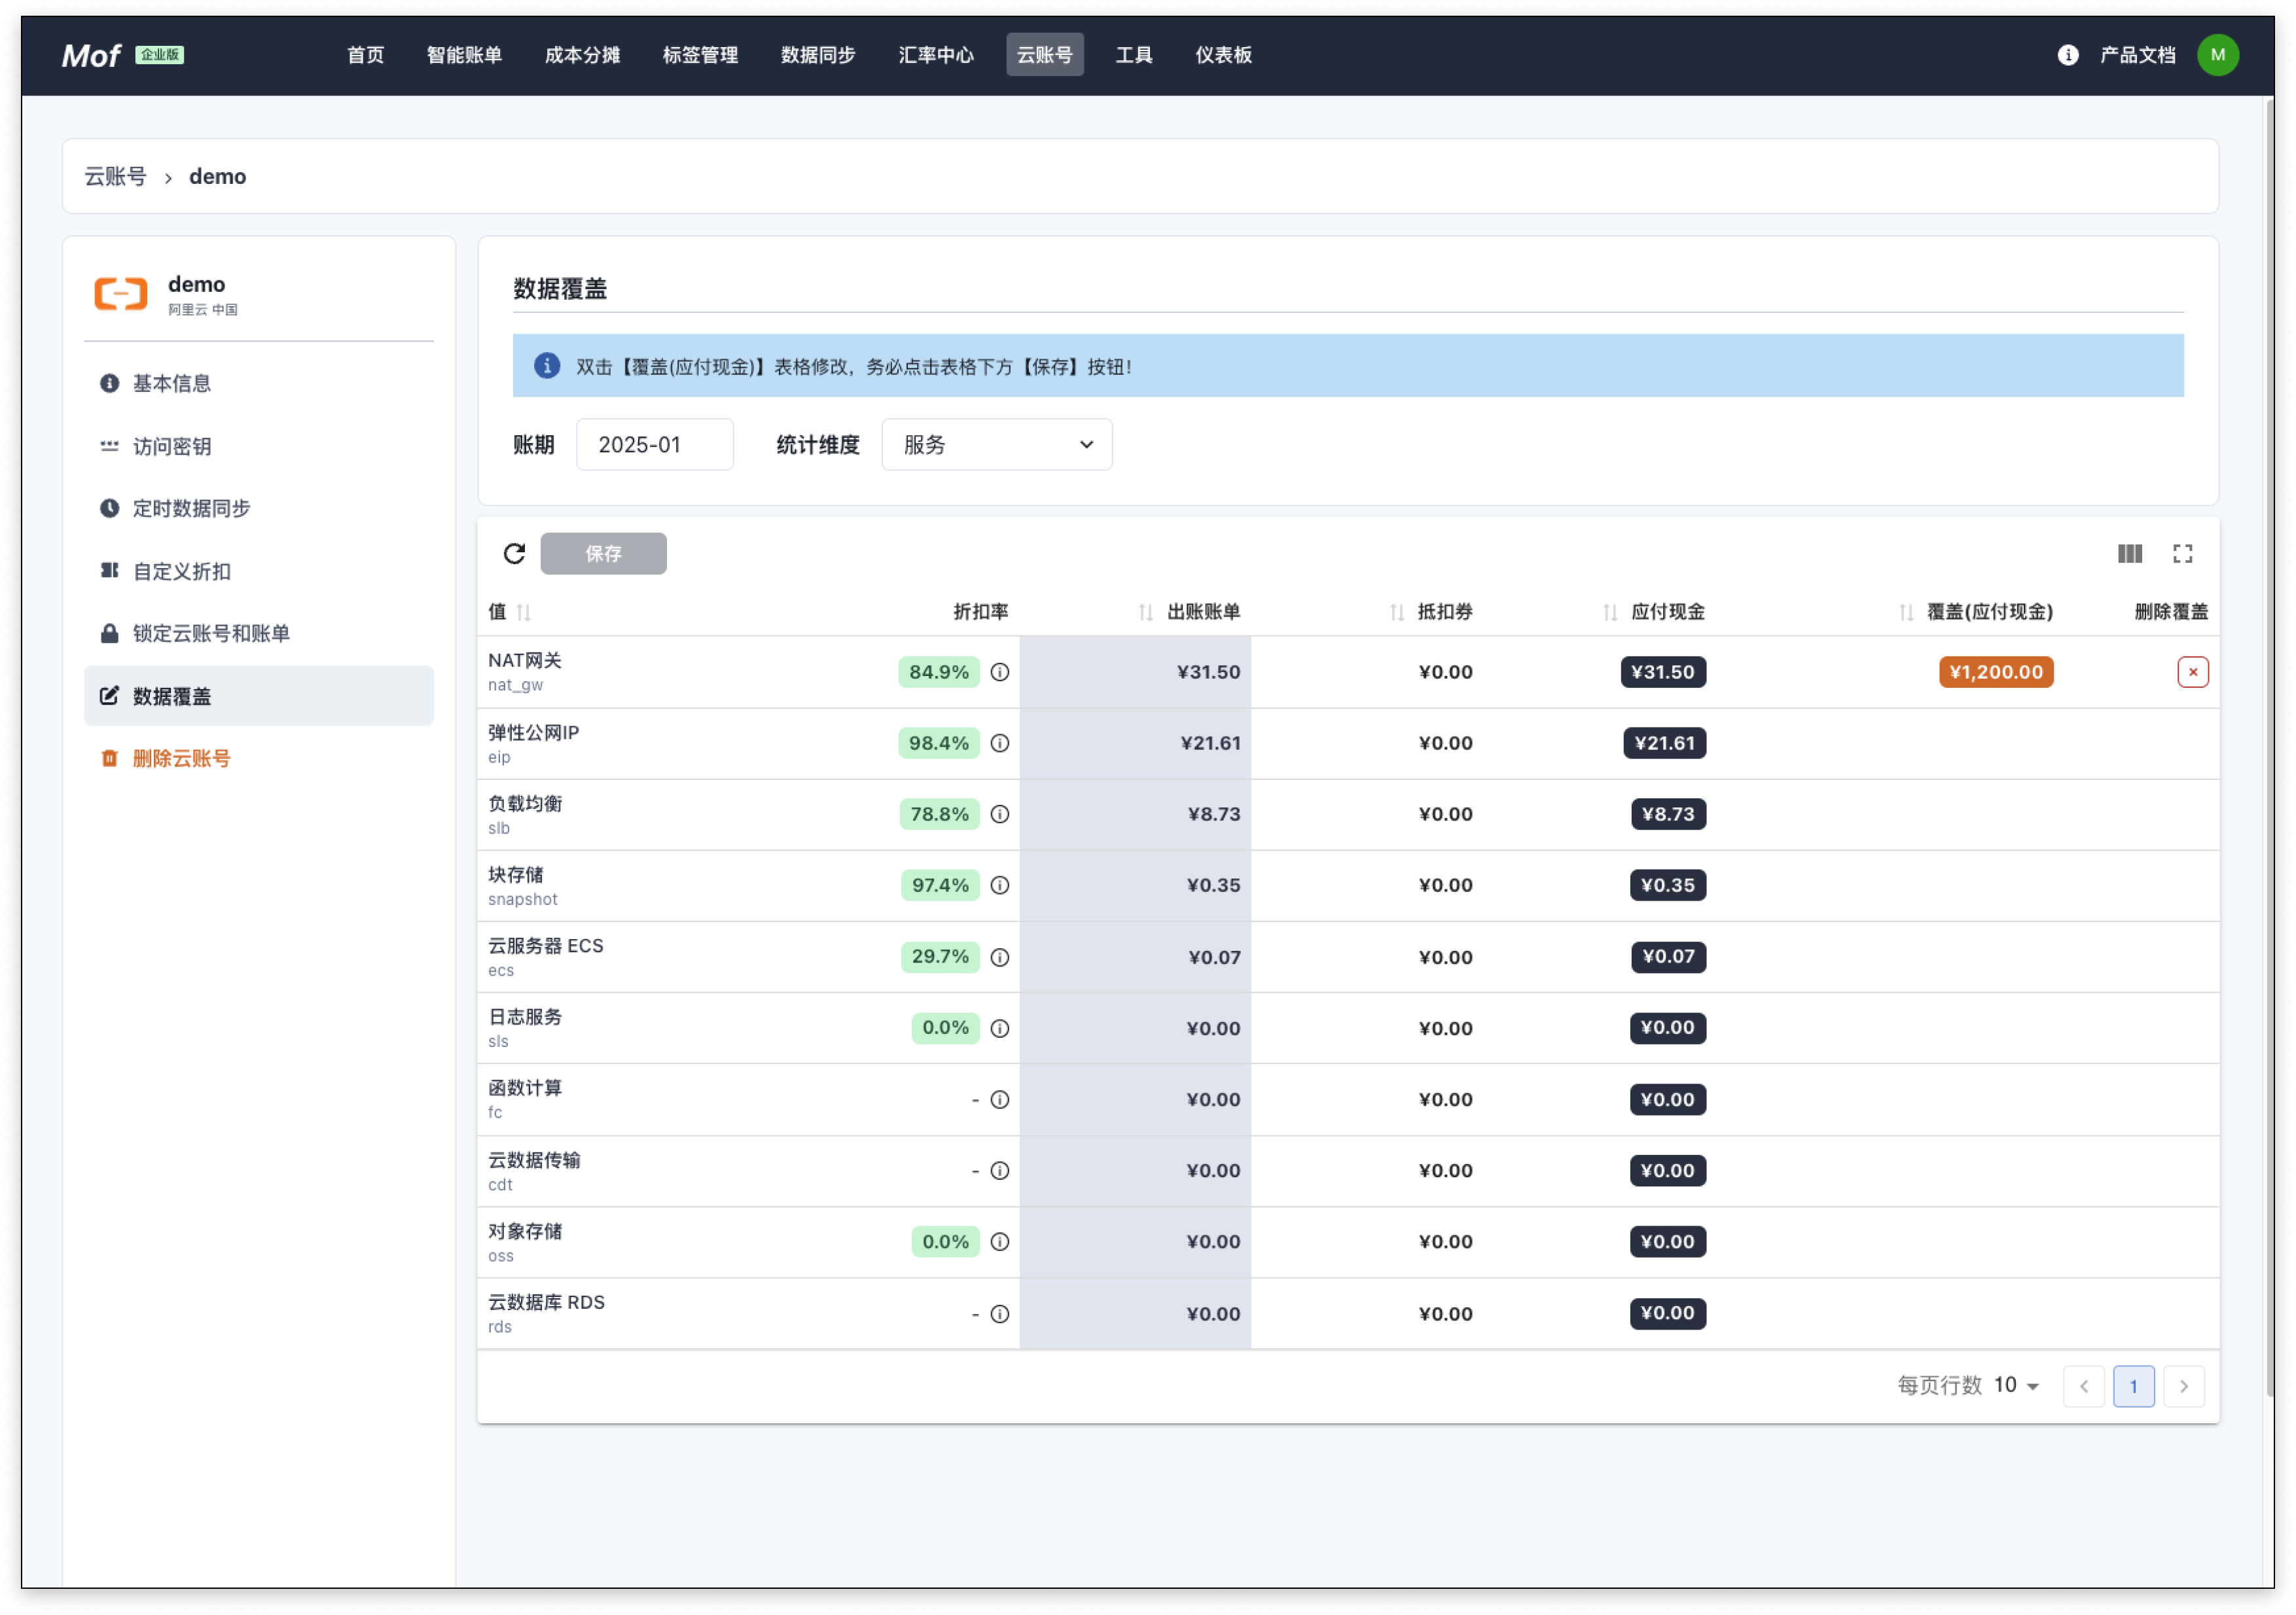
Task: Click the 保存 button
Action: point(603,553)
